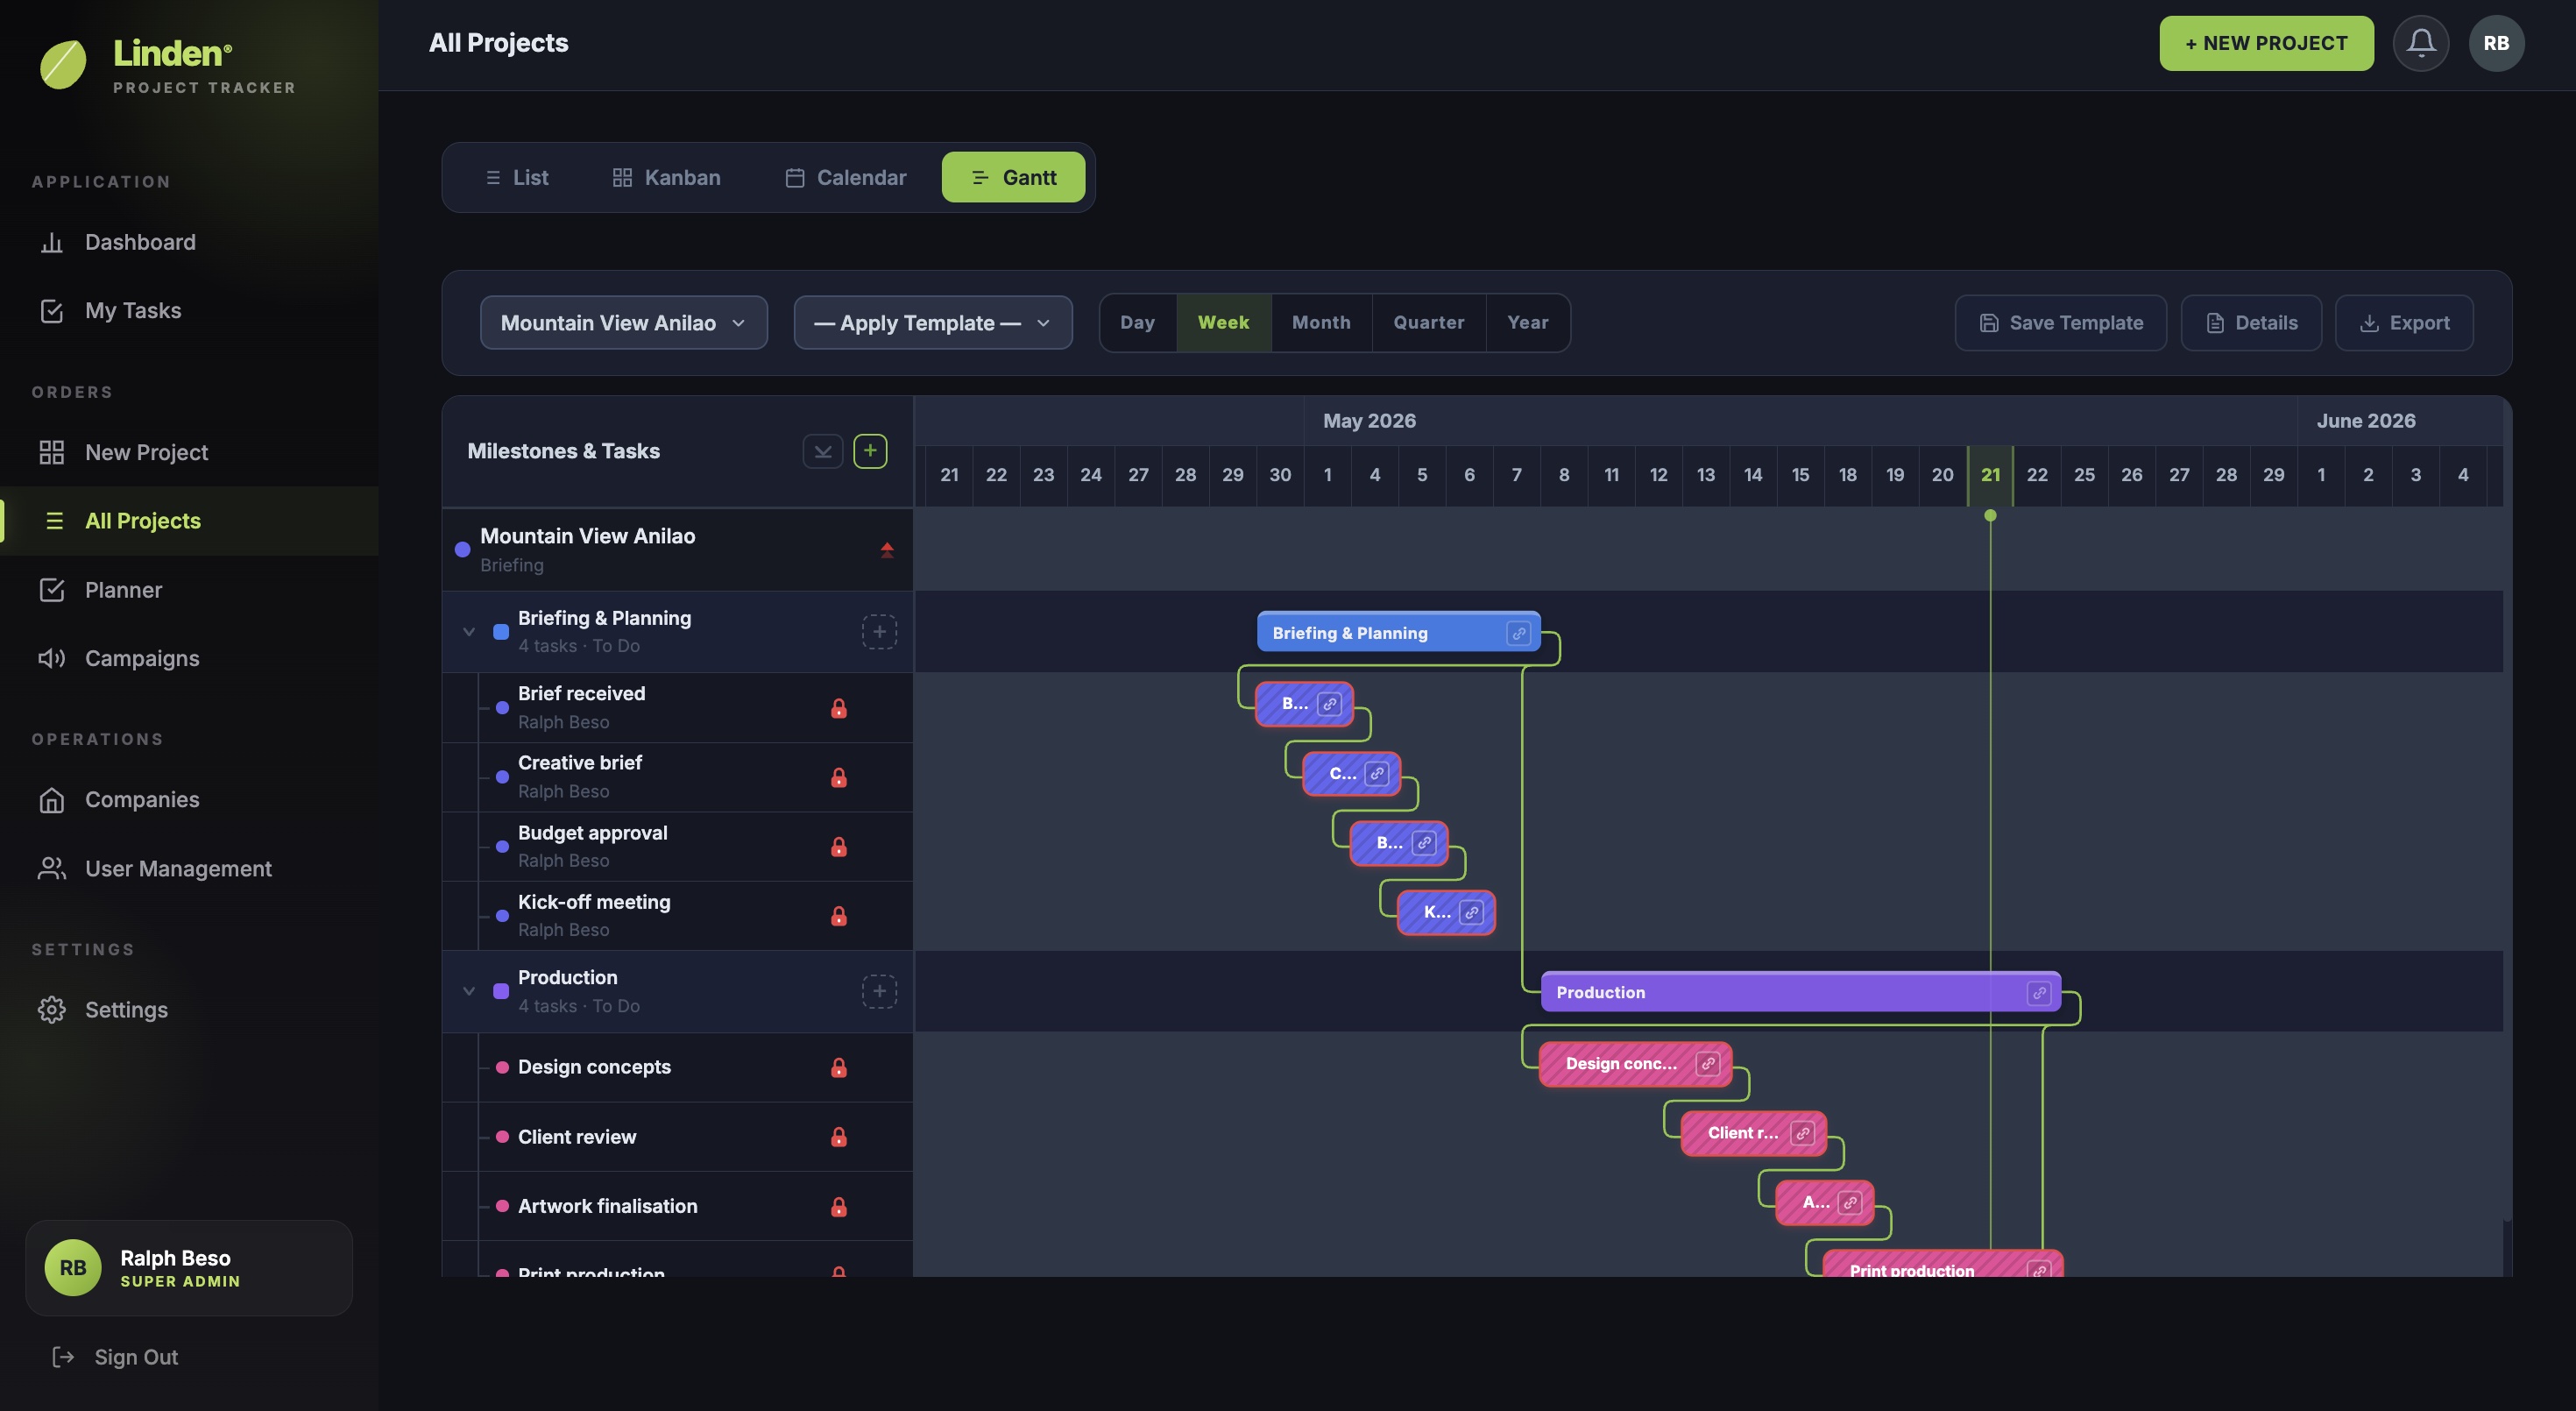
Task: Switch to List view tab
Action: tap(516, 177)
